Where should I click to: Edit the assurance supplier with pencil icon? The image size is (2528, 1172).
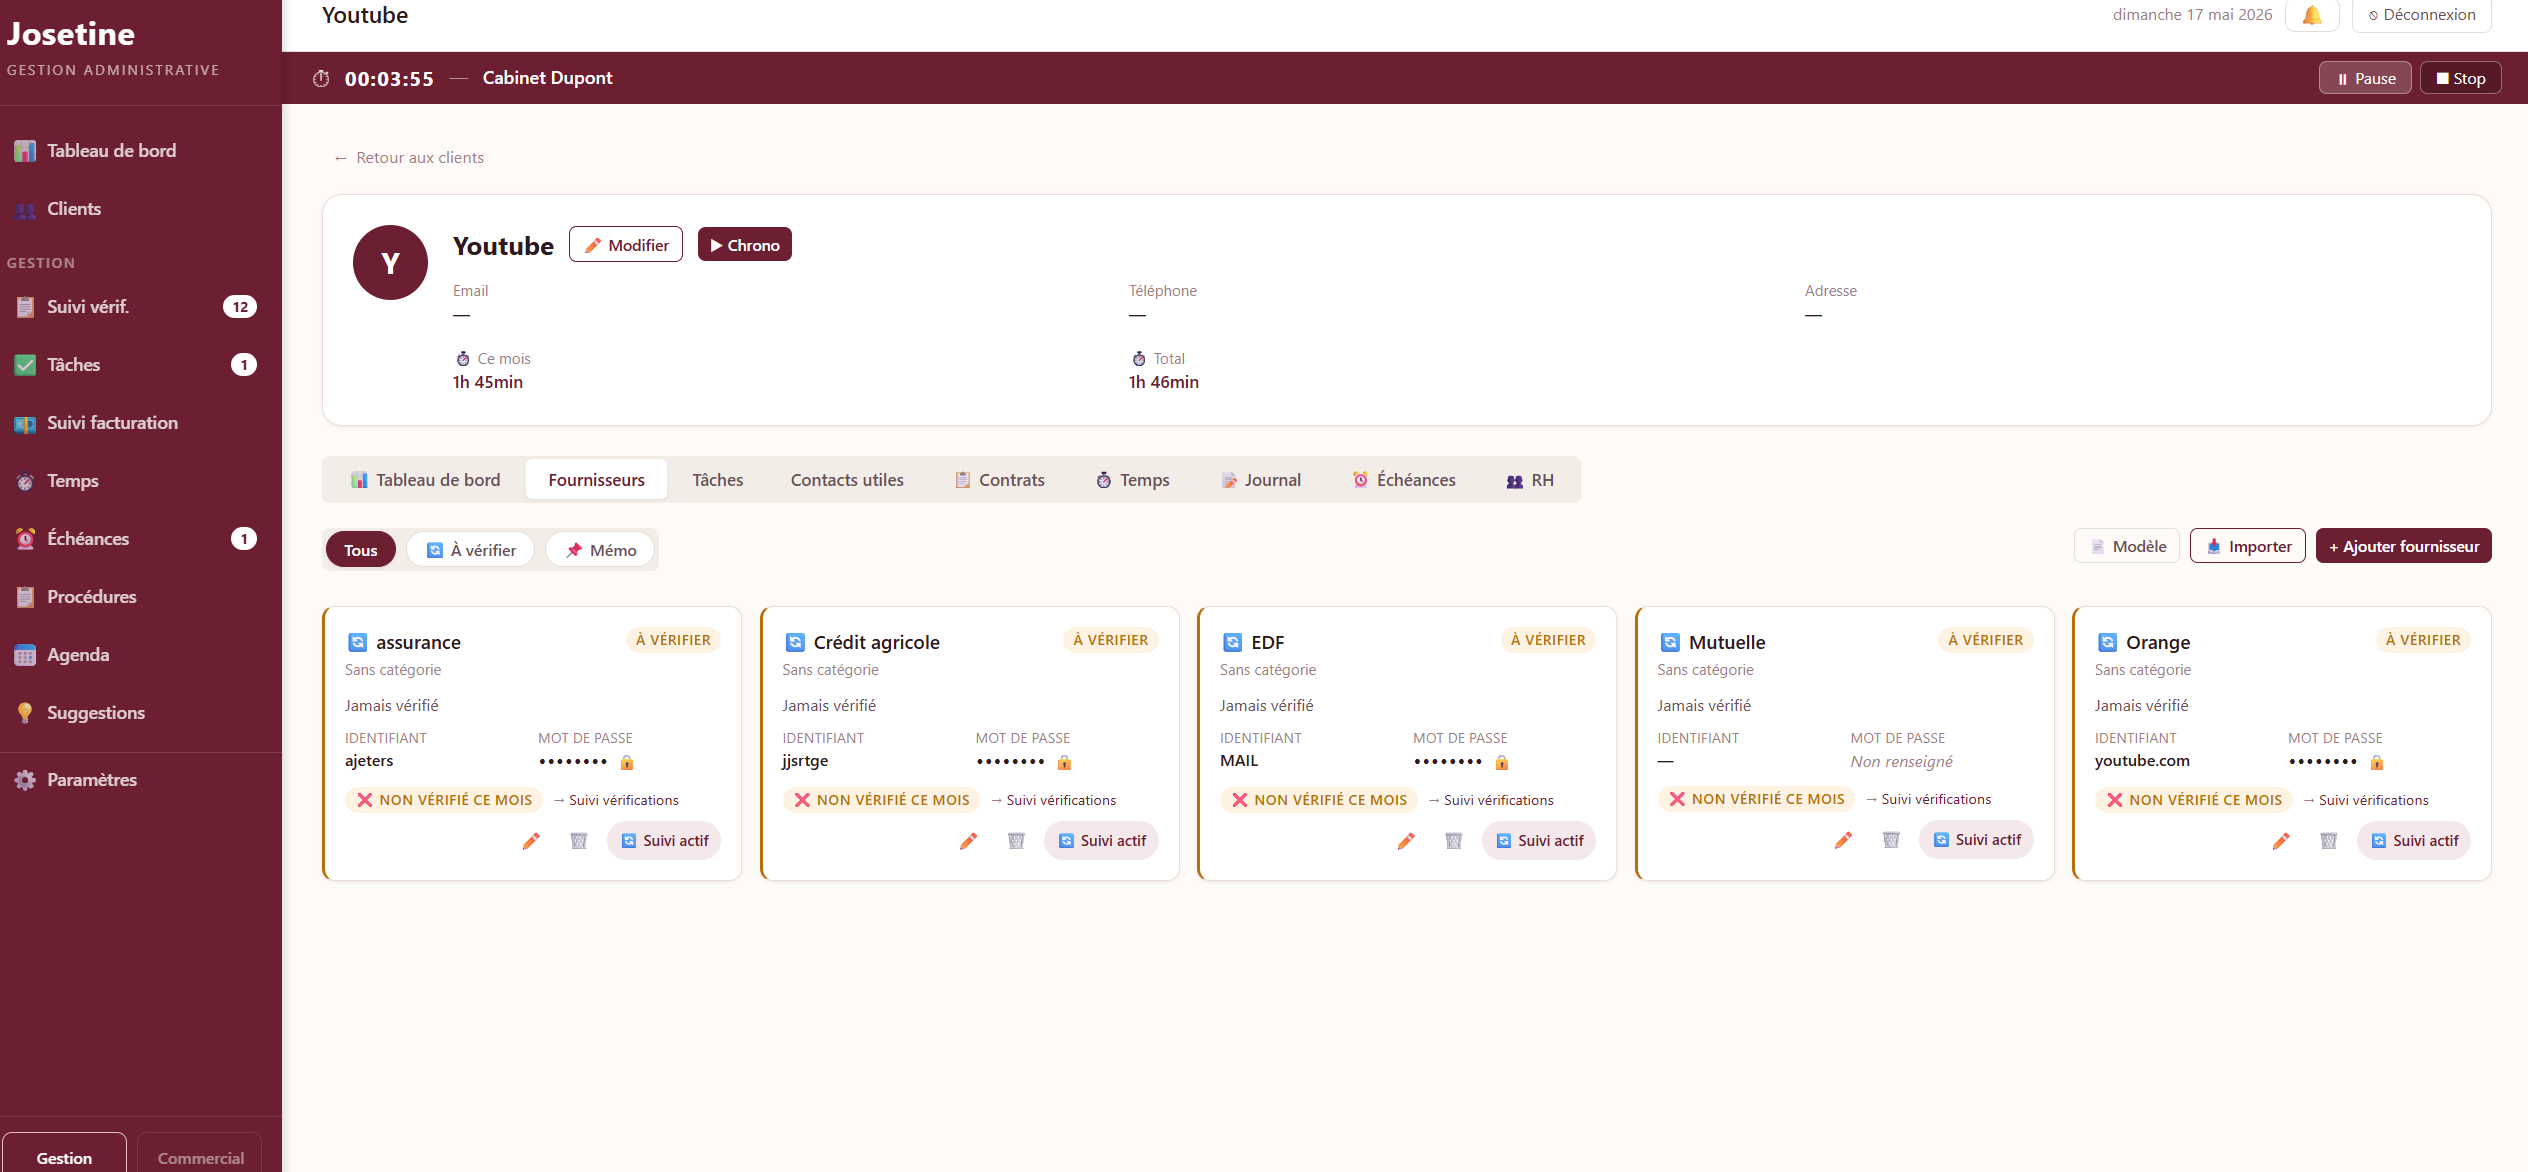click(531, 841)
